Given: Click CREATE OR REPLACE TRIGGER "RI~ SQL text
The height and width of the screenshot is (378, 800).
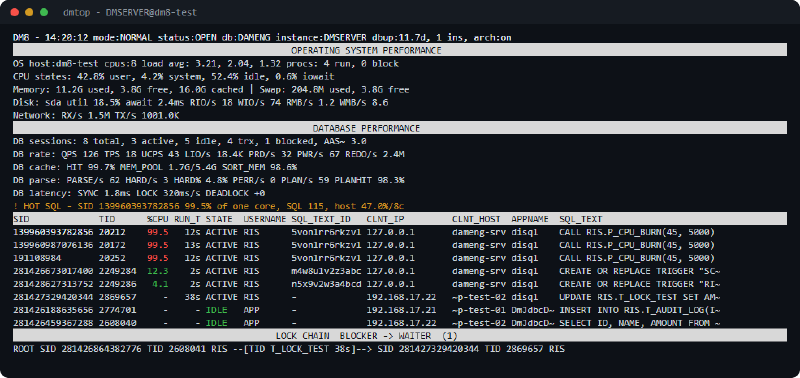Looking at the screenshot, I should coord(640,284).
